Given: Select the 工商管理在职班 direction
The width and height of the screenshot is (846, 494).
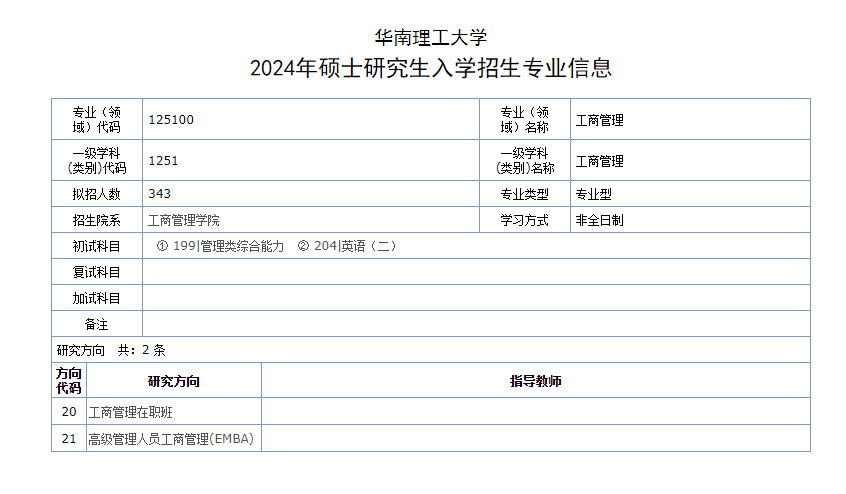Looking at the screenshot, I should click(x=131, y=413).
